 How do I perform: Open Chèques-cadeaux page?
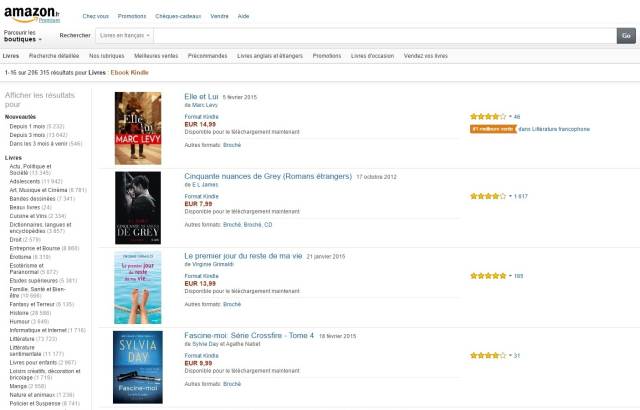pyautogui.click(x=178, y=16)
